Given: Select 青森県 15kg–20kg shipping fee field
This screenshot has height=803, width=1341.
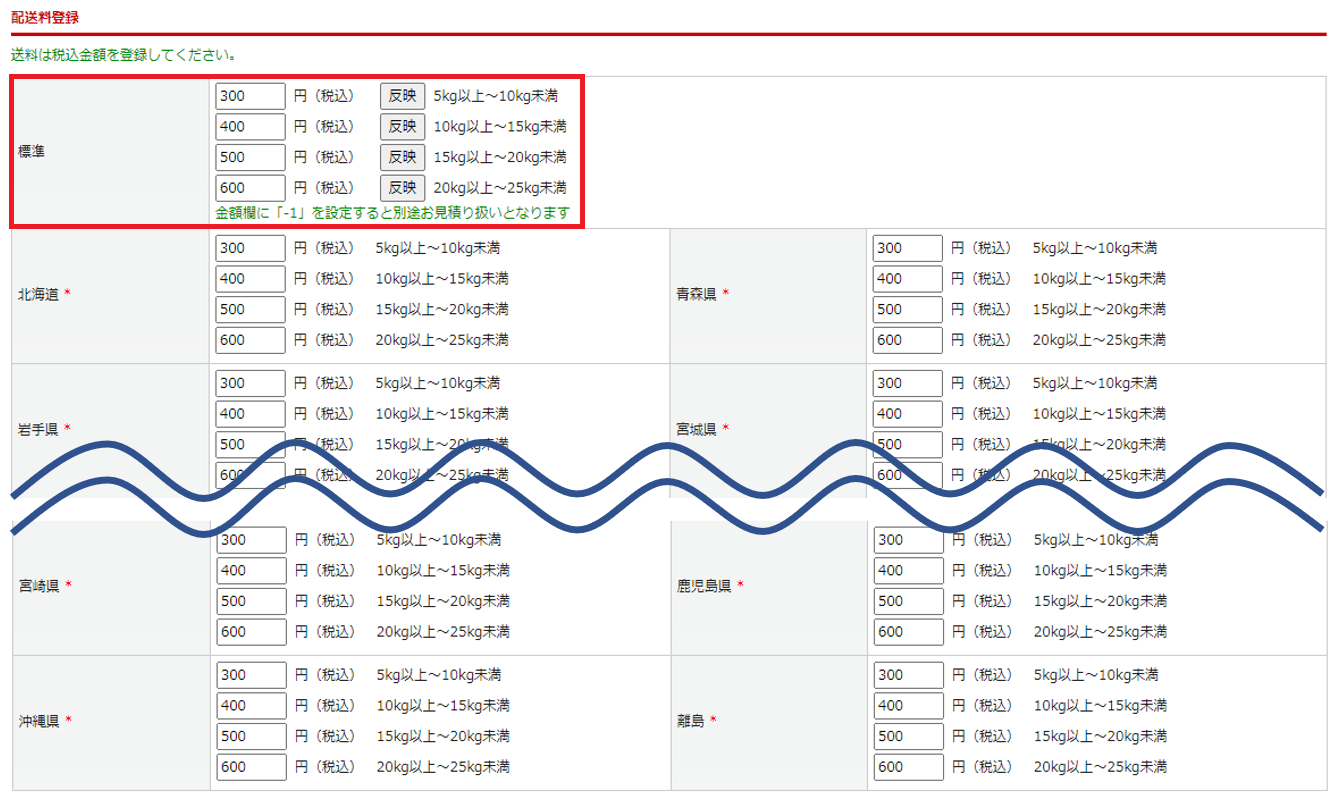Looking at the screenshot, I should point(907,309).
